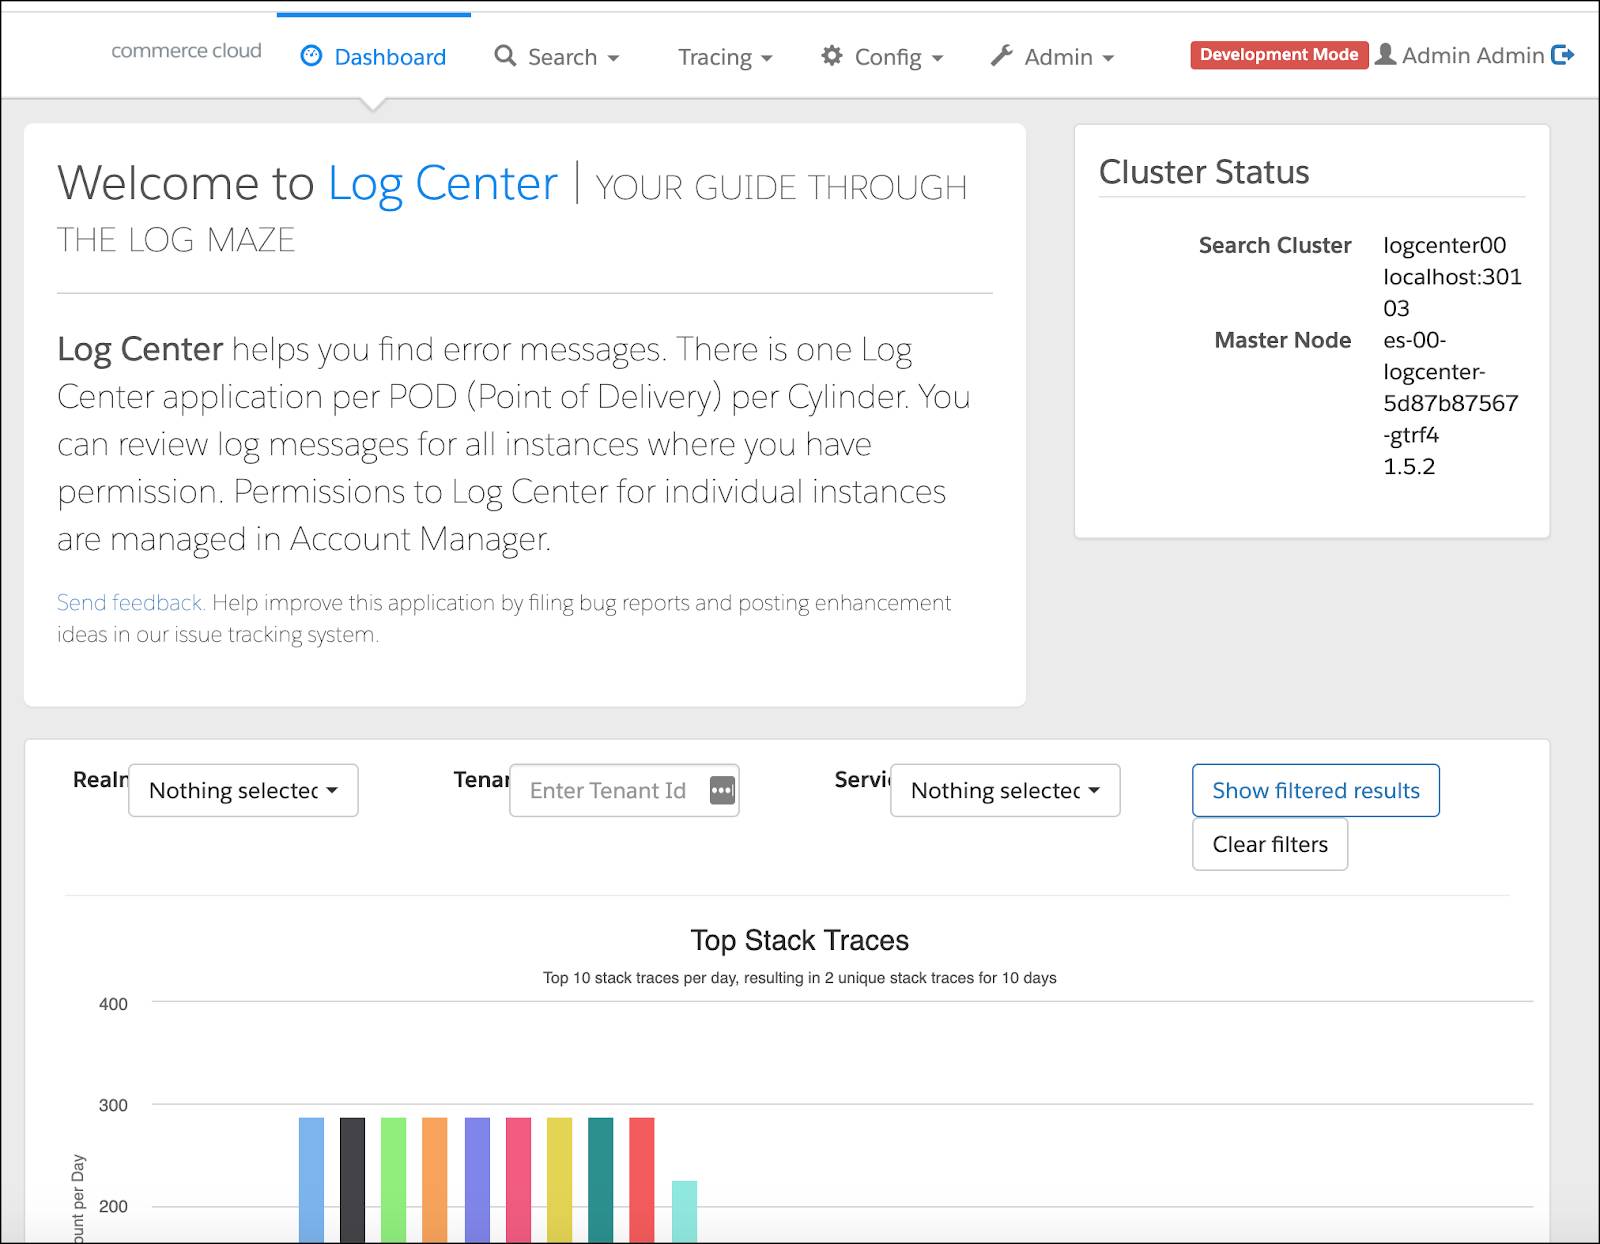Click the 'Log Center' blue title link
The image size is (1600, 1244).
click(x=442, y=184)
